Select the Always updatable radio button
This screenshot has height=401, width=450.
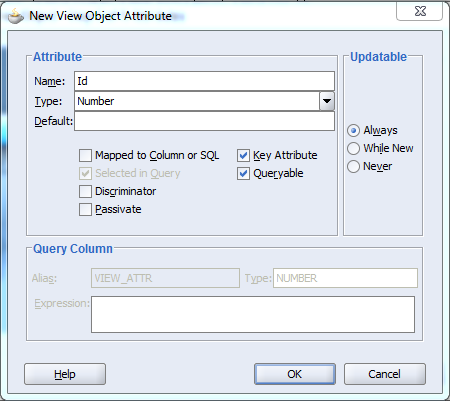(353, 130)
